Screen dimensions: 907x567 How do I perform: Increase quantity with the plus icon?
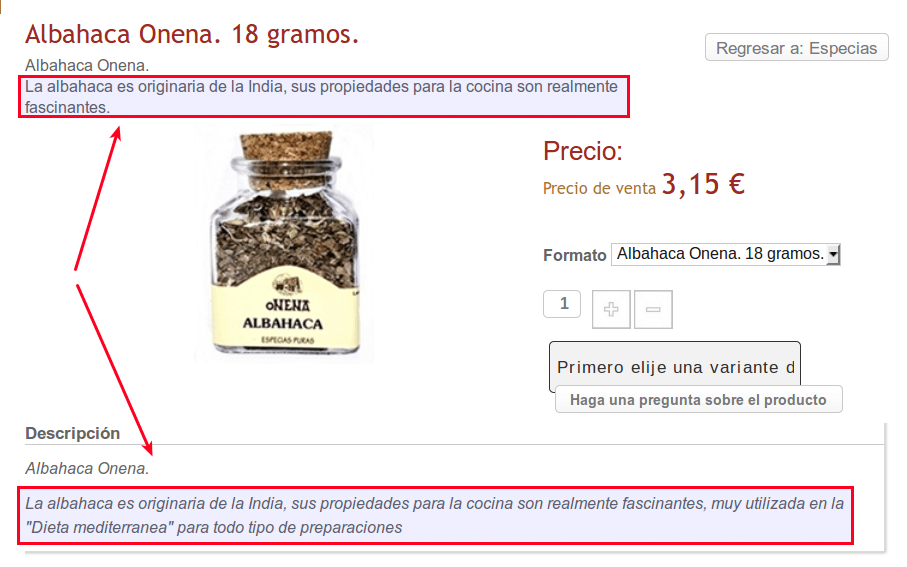tap(611, 310)
